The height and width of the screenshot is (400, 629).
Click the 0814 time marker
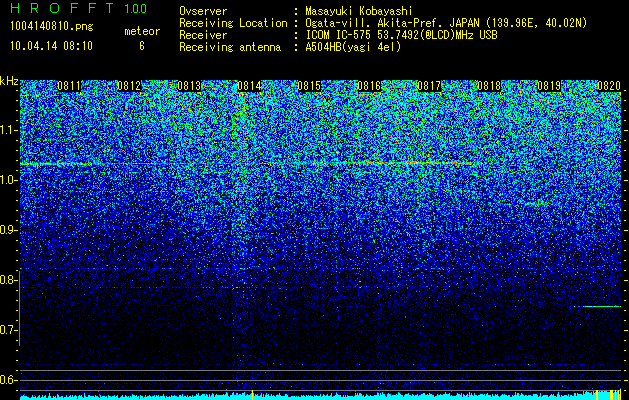[249, 86]
